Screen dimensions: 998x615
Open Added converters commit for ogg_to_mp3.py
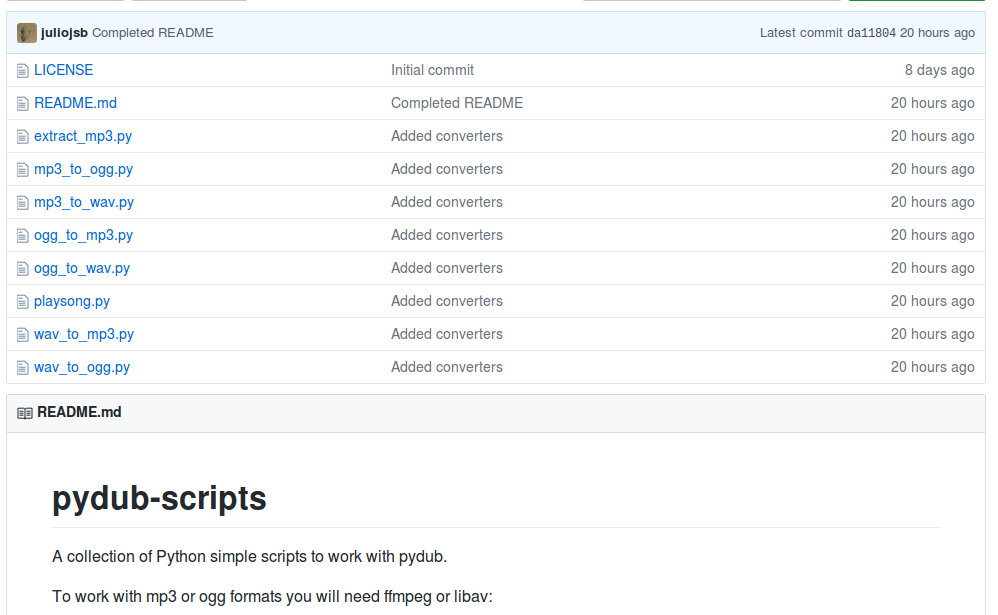447,236
